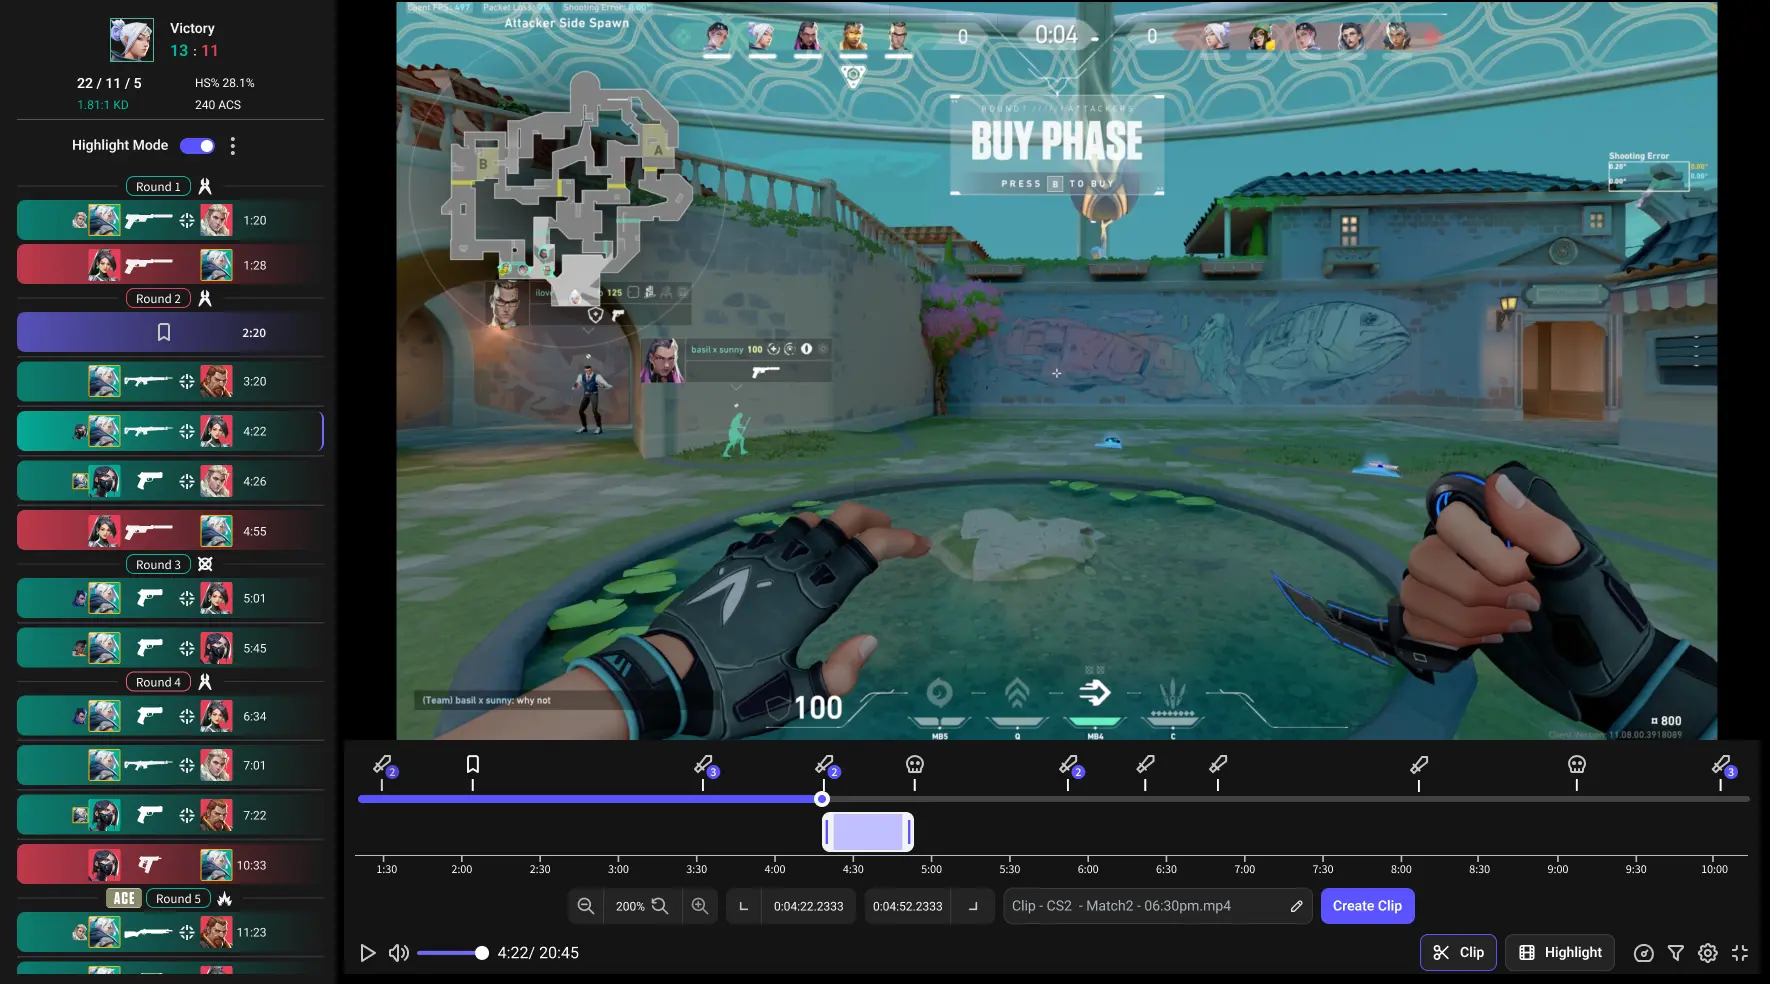This screenshot has height=984, width=1770.
Task: Set clip start point bracket
Action: click(x=743, y=906)
